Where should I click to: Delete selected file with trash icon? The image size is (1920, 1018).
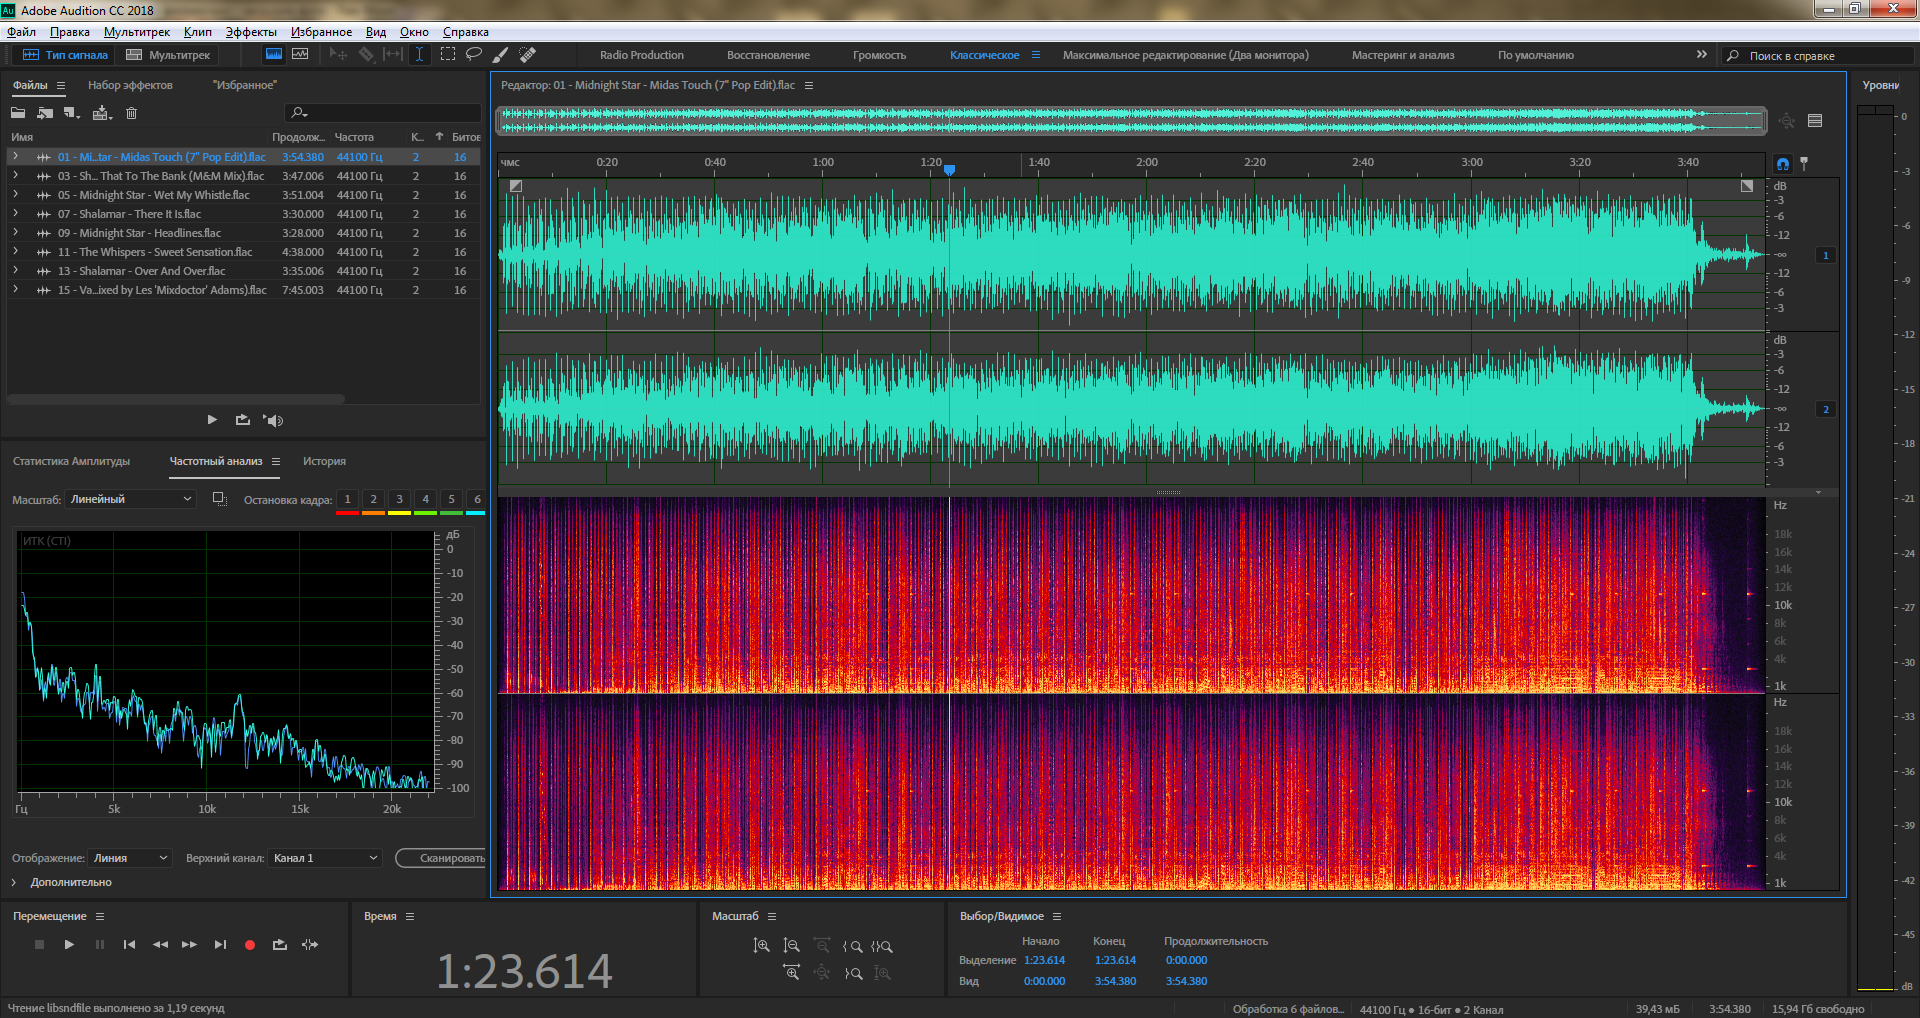coord(131,113)
